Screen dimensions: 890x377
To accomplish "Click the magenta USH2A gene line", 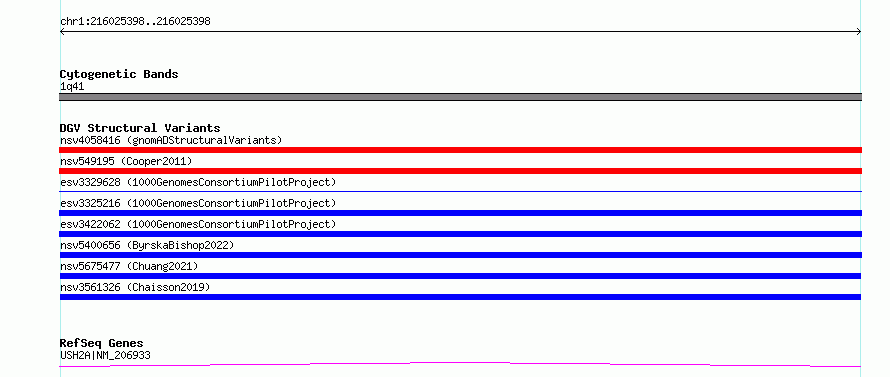I will [x=460, y=364].
